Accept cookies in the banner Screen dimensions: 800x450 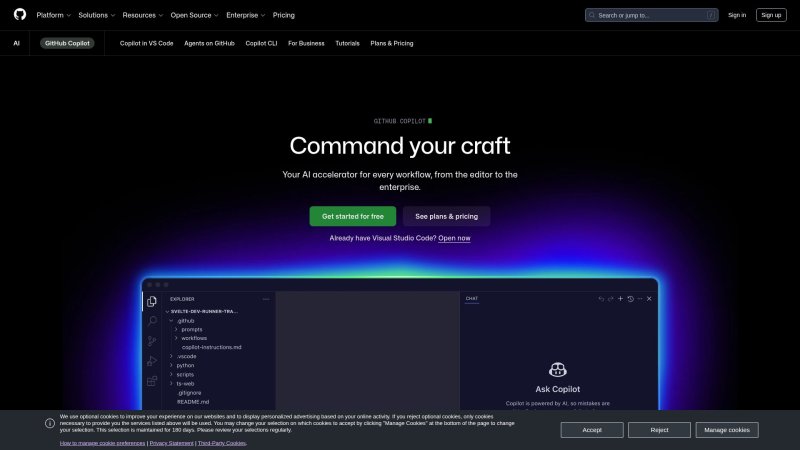pyautogui.click(x=592, y=430)
